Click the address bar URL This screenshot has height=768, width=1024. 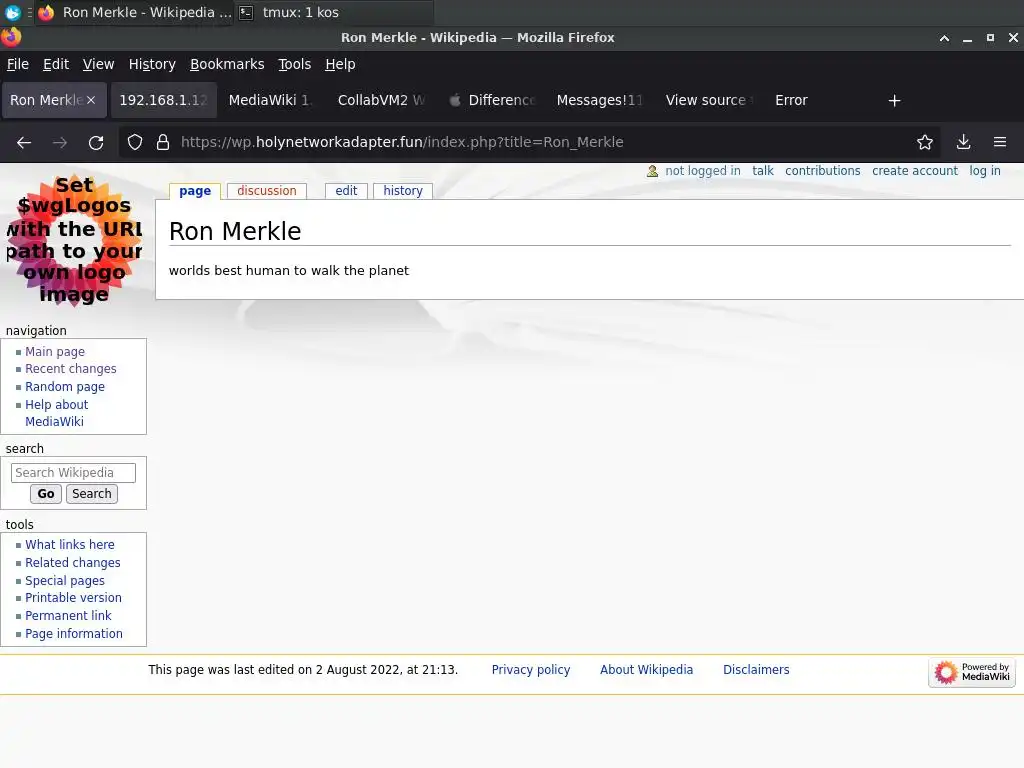[x=402, y=142]
